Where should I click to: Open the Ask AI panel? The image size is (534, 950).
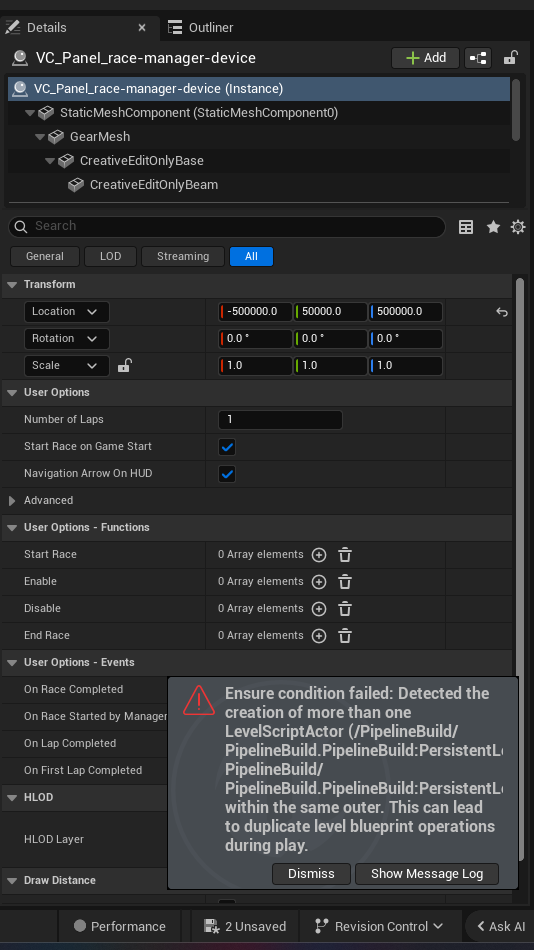click(501, 926)
